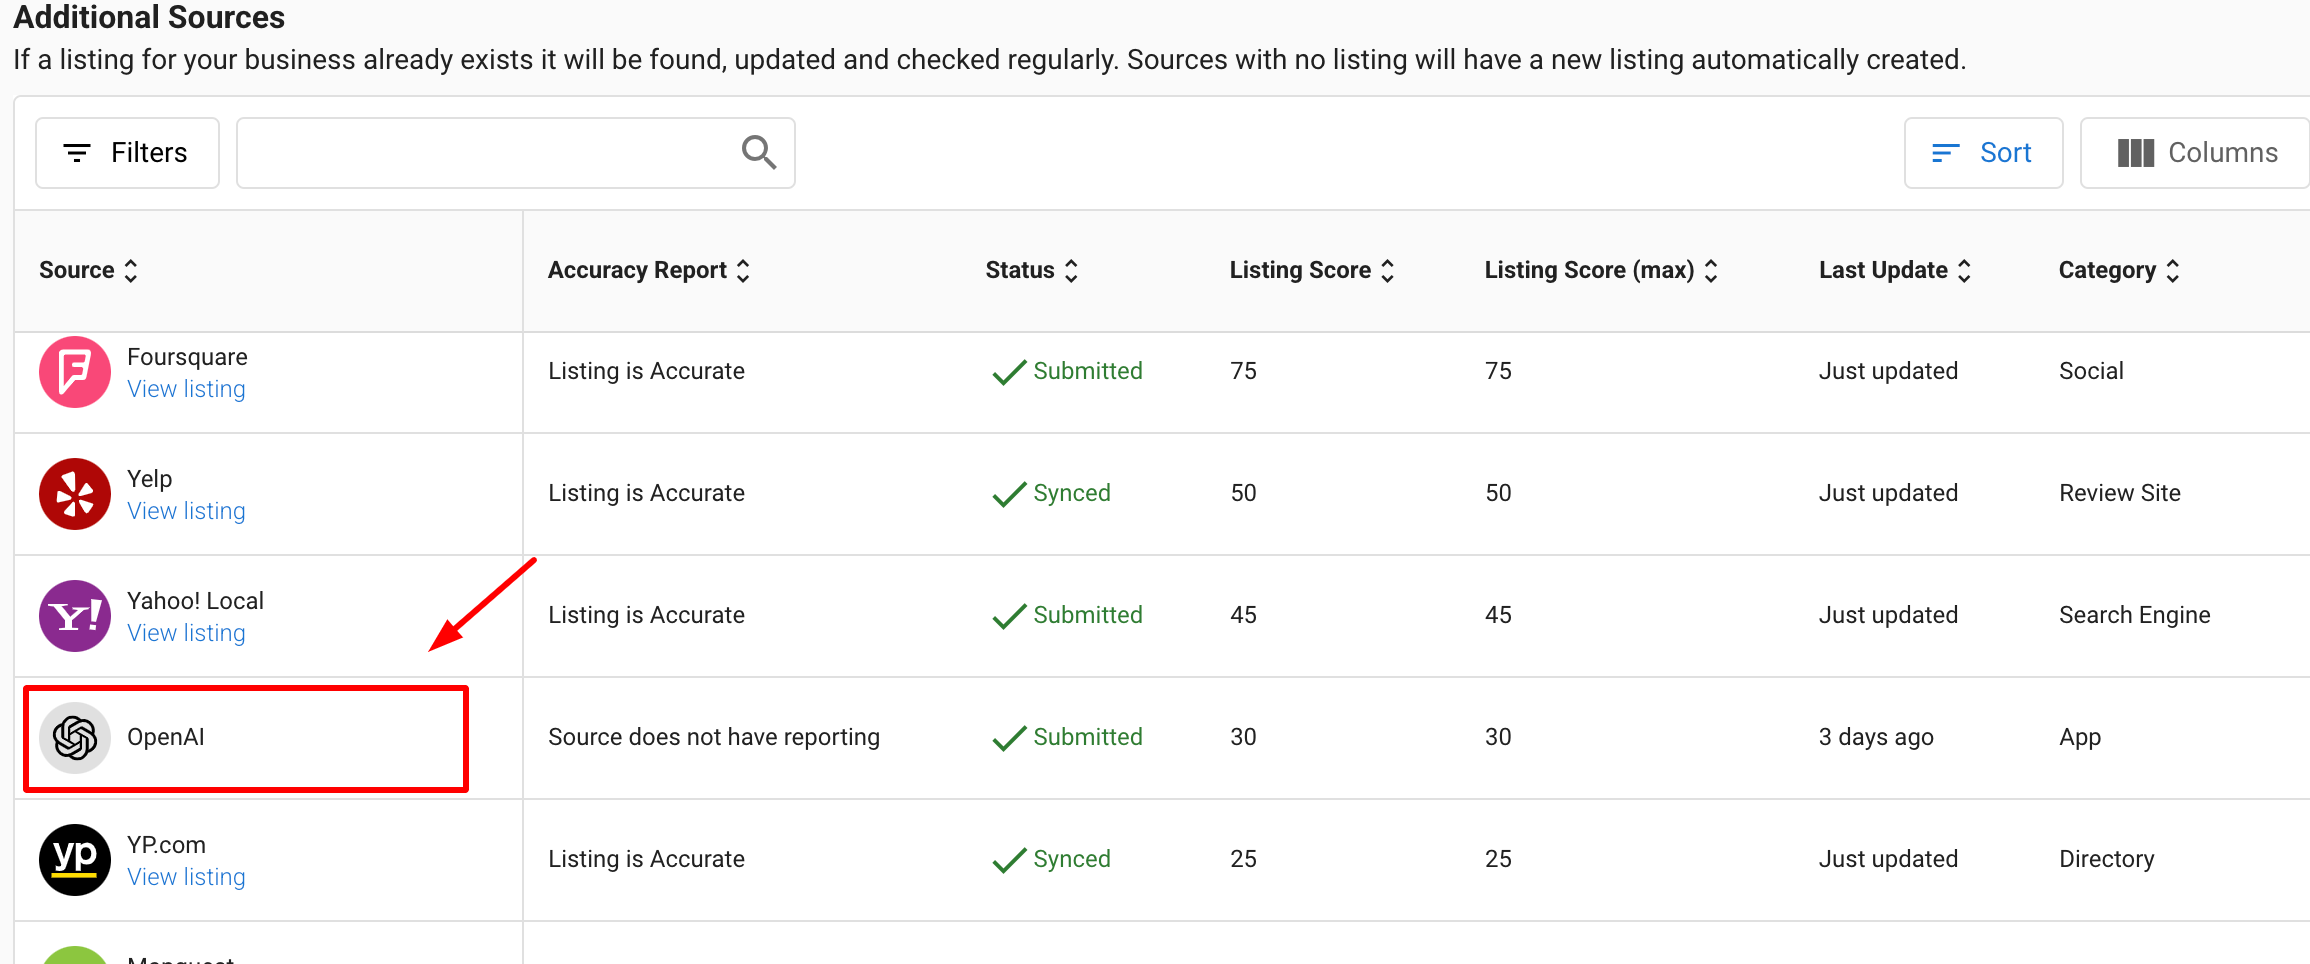Click Yelp 'Listing is Accurate' cell

coord(646,493)
